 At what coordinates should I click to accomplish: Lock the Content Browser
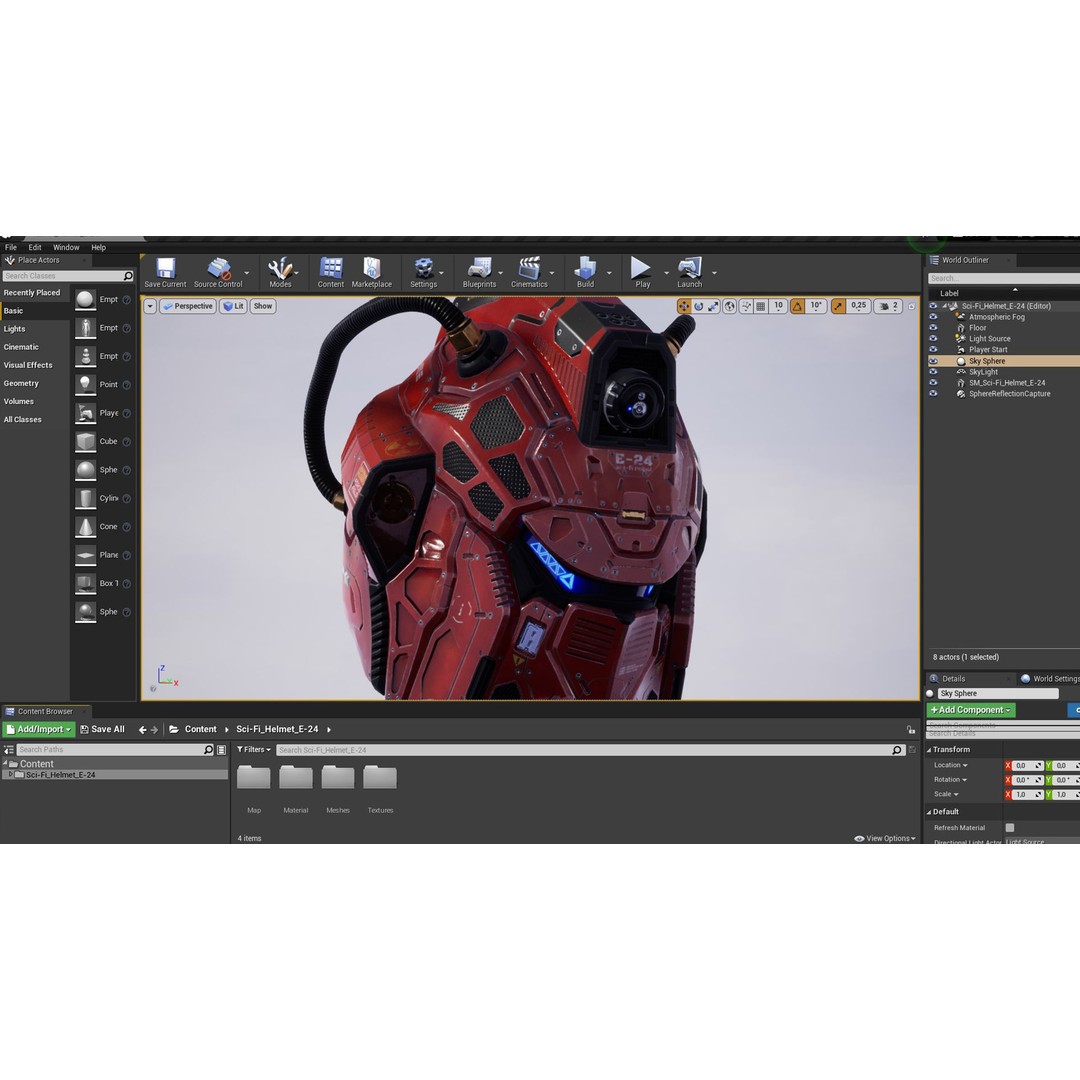pos(911,729)
